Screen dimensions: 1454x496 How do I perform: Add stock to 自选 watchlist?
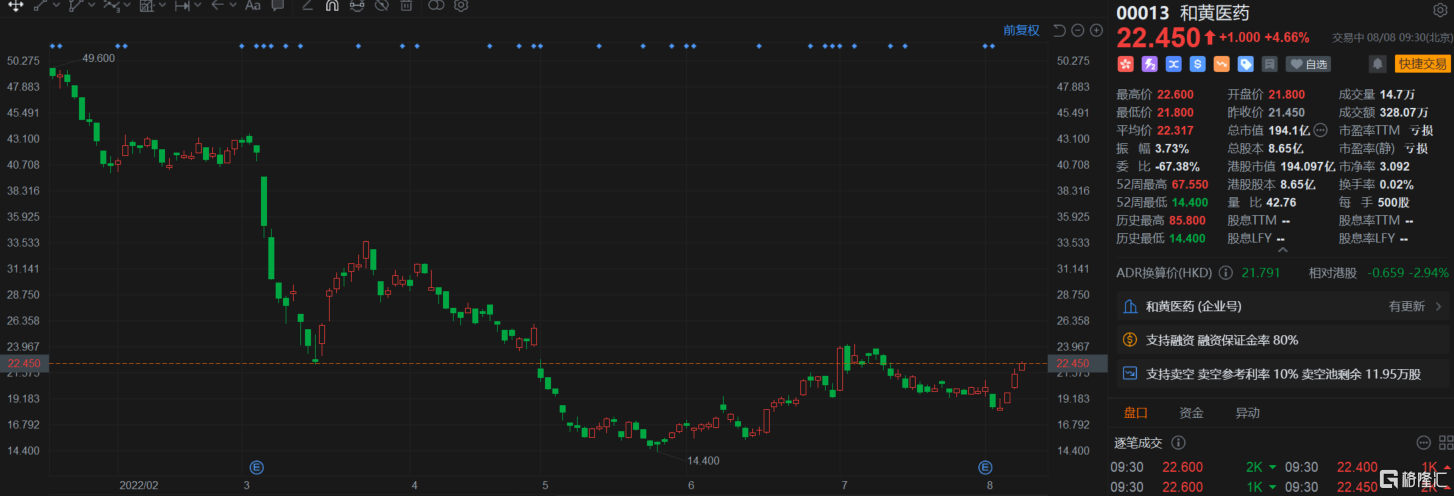[x=1308, y=64]
